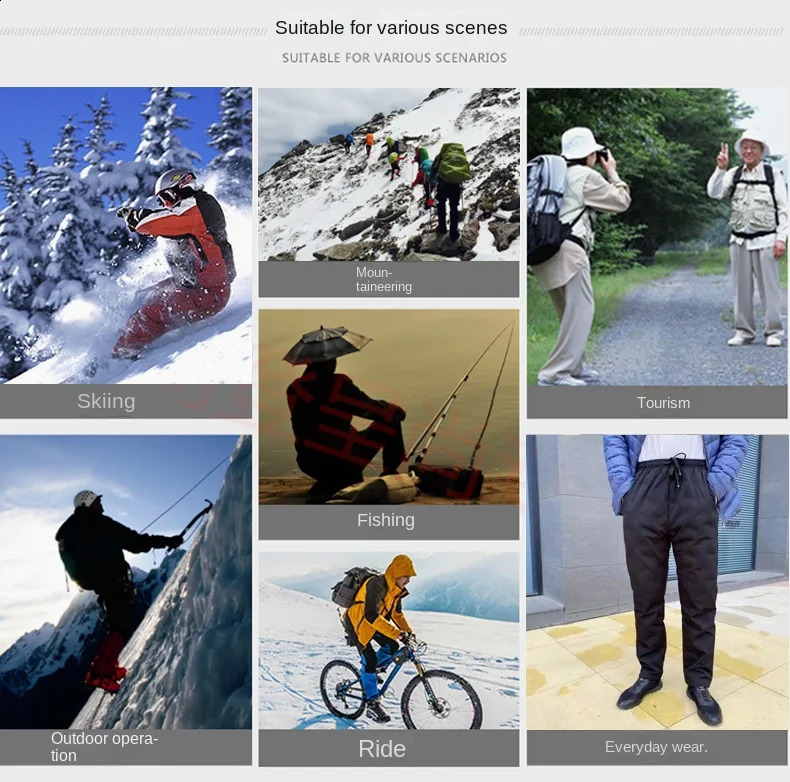
Task: Click the green backpack on the mountaineer
Action: click(452, 163)
